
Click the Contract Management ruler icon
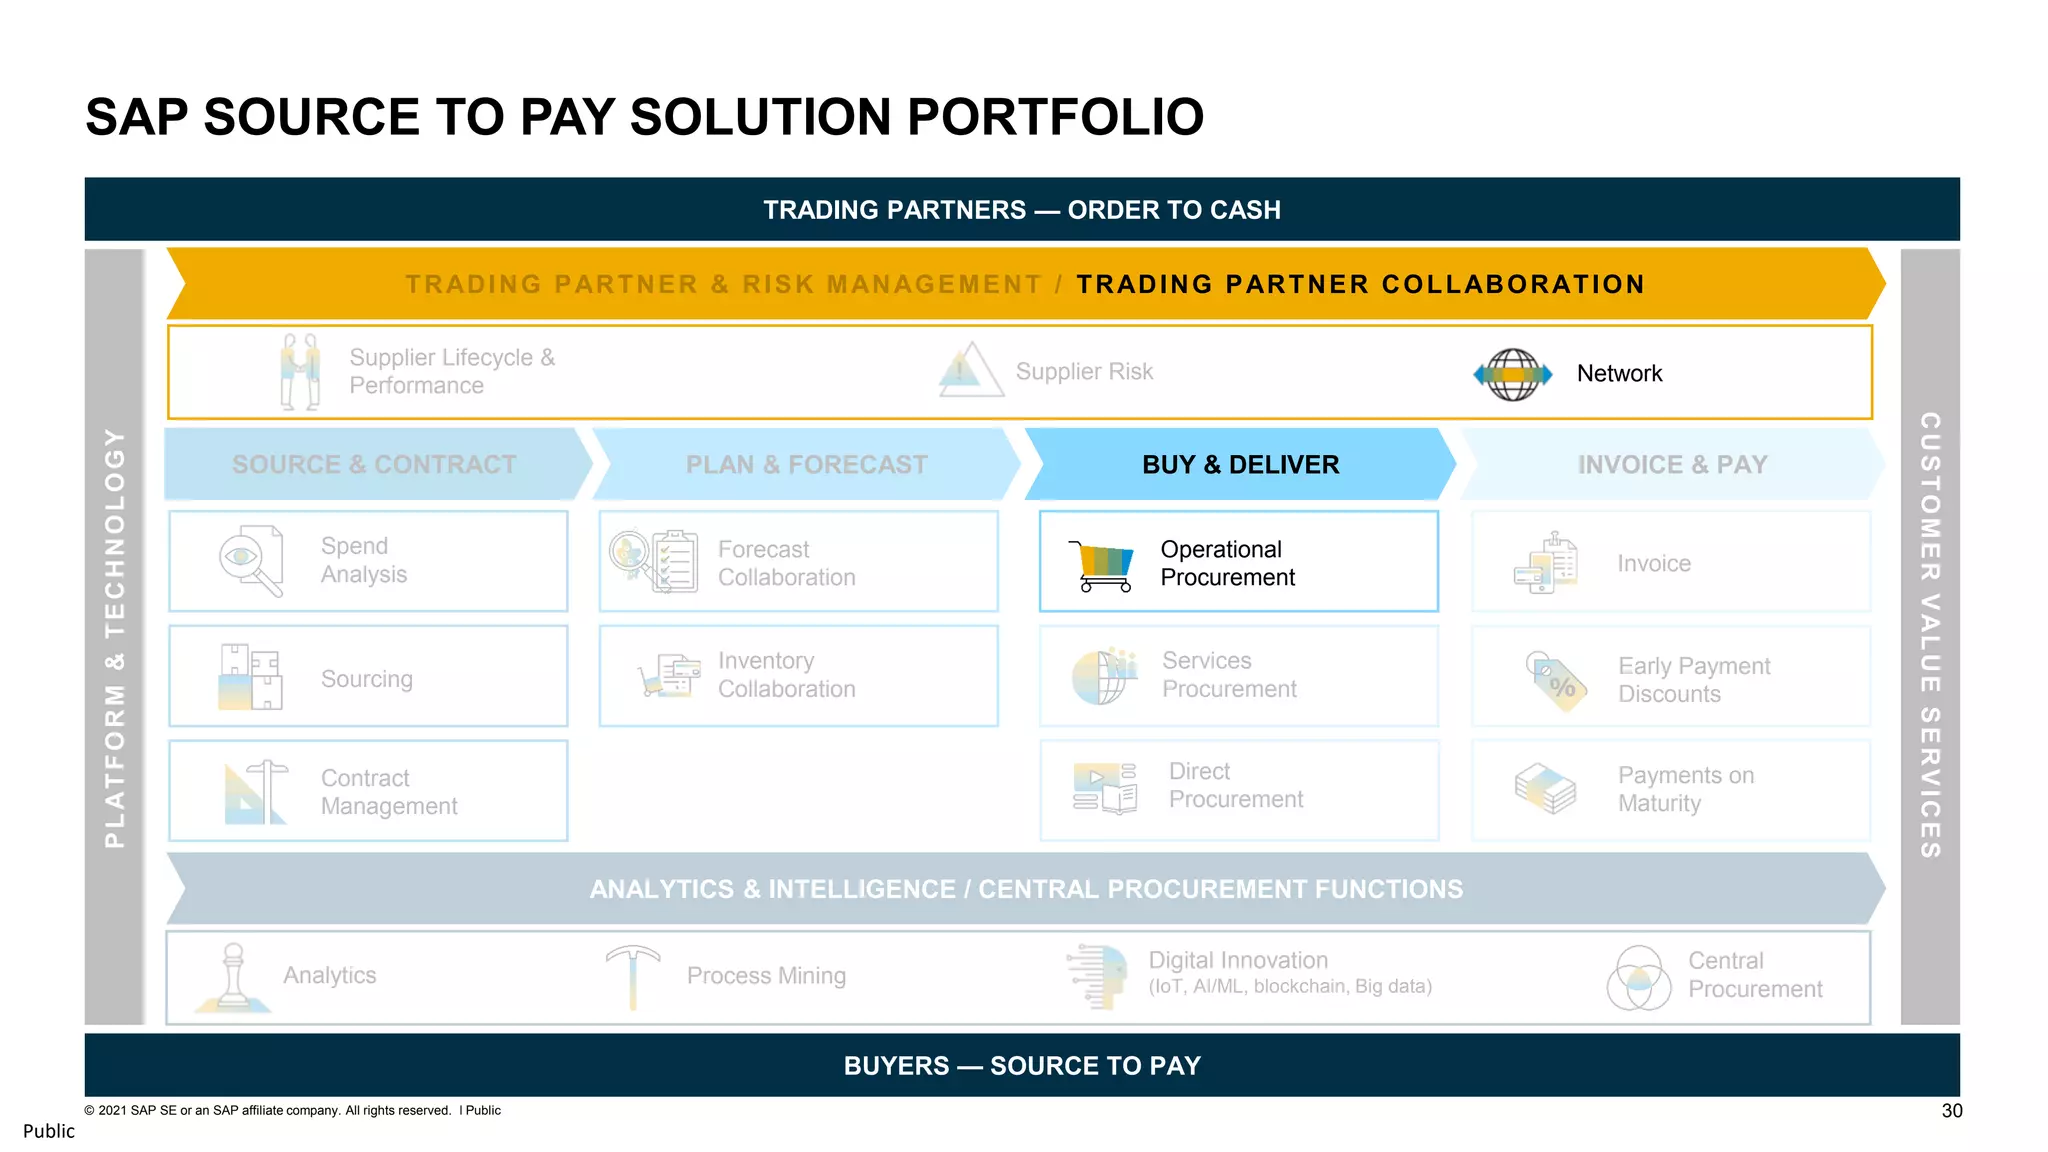point(255,792)
